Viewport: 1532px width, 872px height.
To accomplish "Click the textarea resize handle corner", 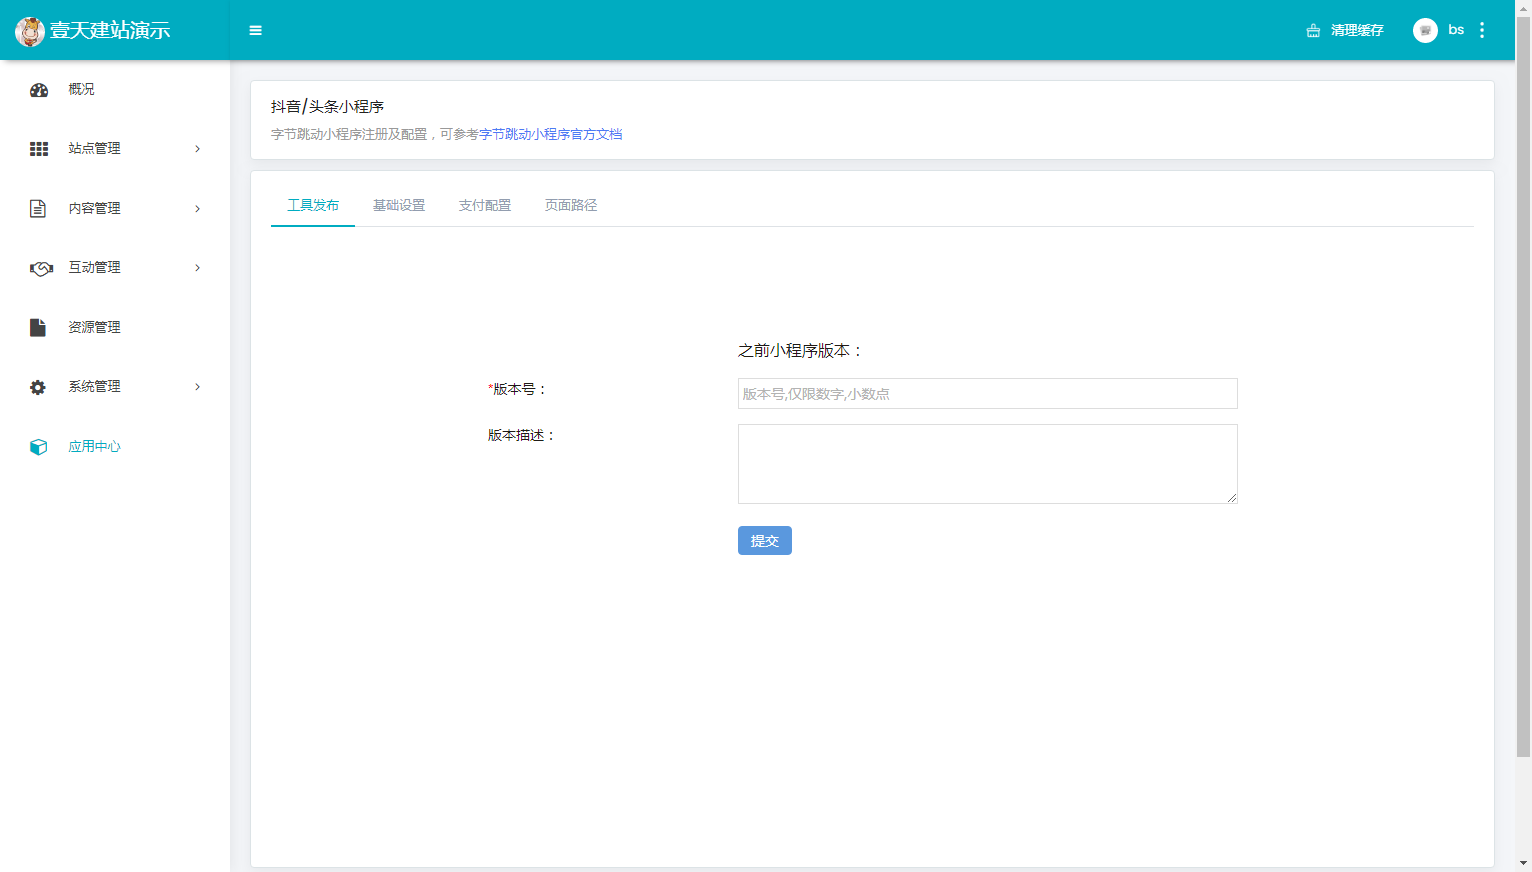I will coord(1232,498).
